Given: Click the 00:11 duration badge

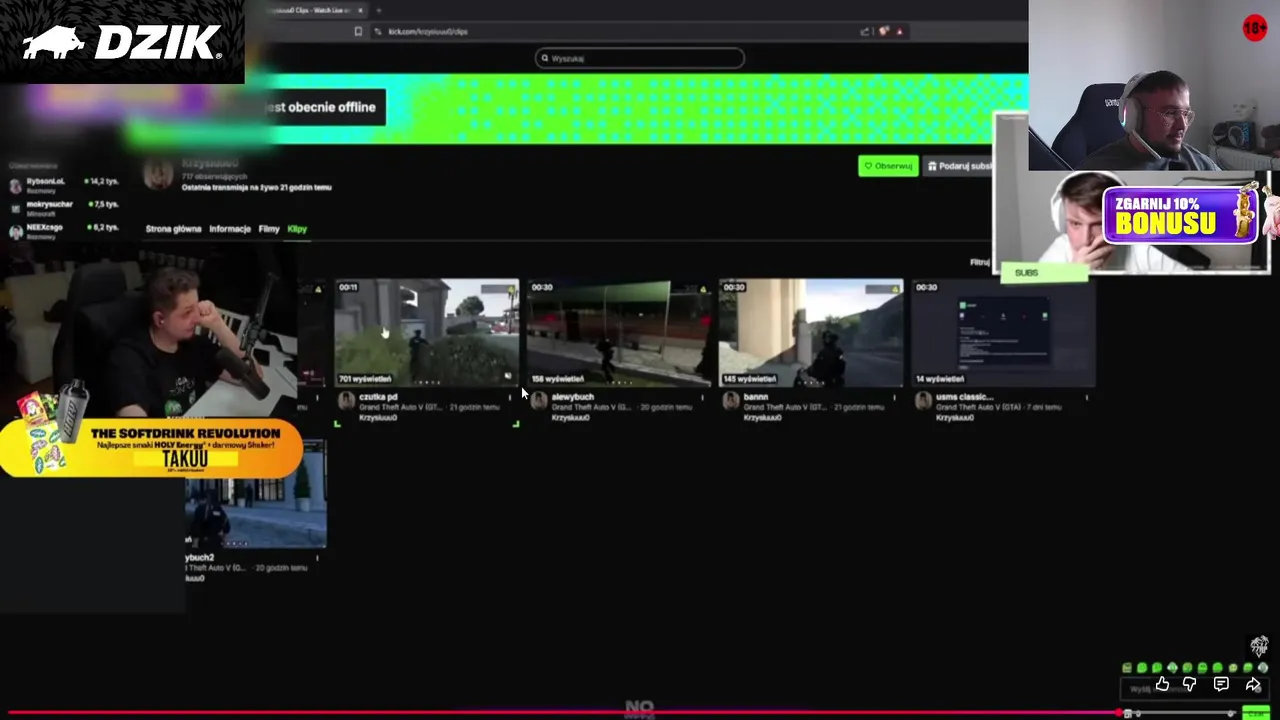Looking at the screenshot, I should 348,287.
